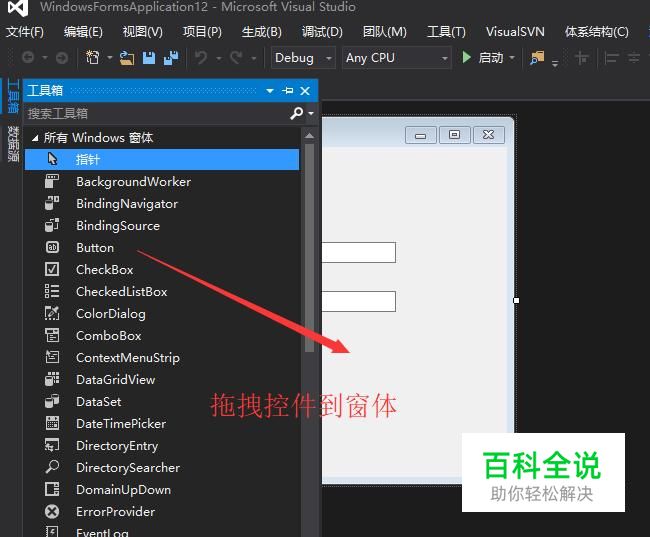This screenshot has width=650, height=537.
Task: Open the 项目(P) menu
Action: click(202, 32)
